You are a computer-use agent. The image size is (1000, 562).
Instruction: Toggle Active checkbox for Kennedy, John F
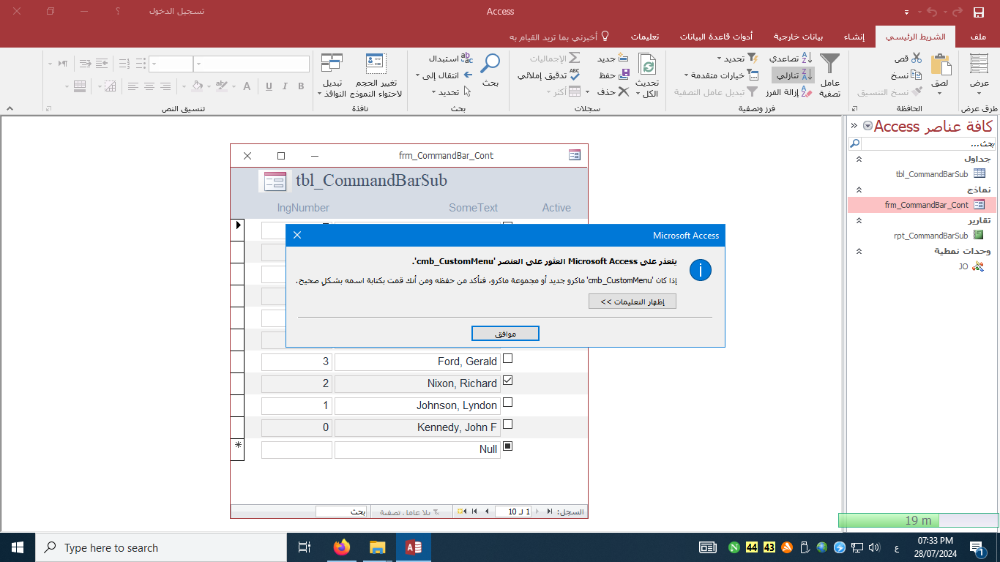508,424
